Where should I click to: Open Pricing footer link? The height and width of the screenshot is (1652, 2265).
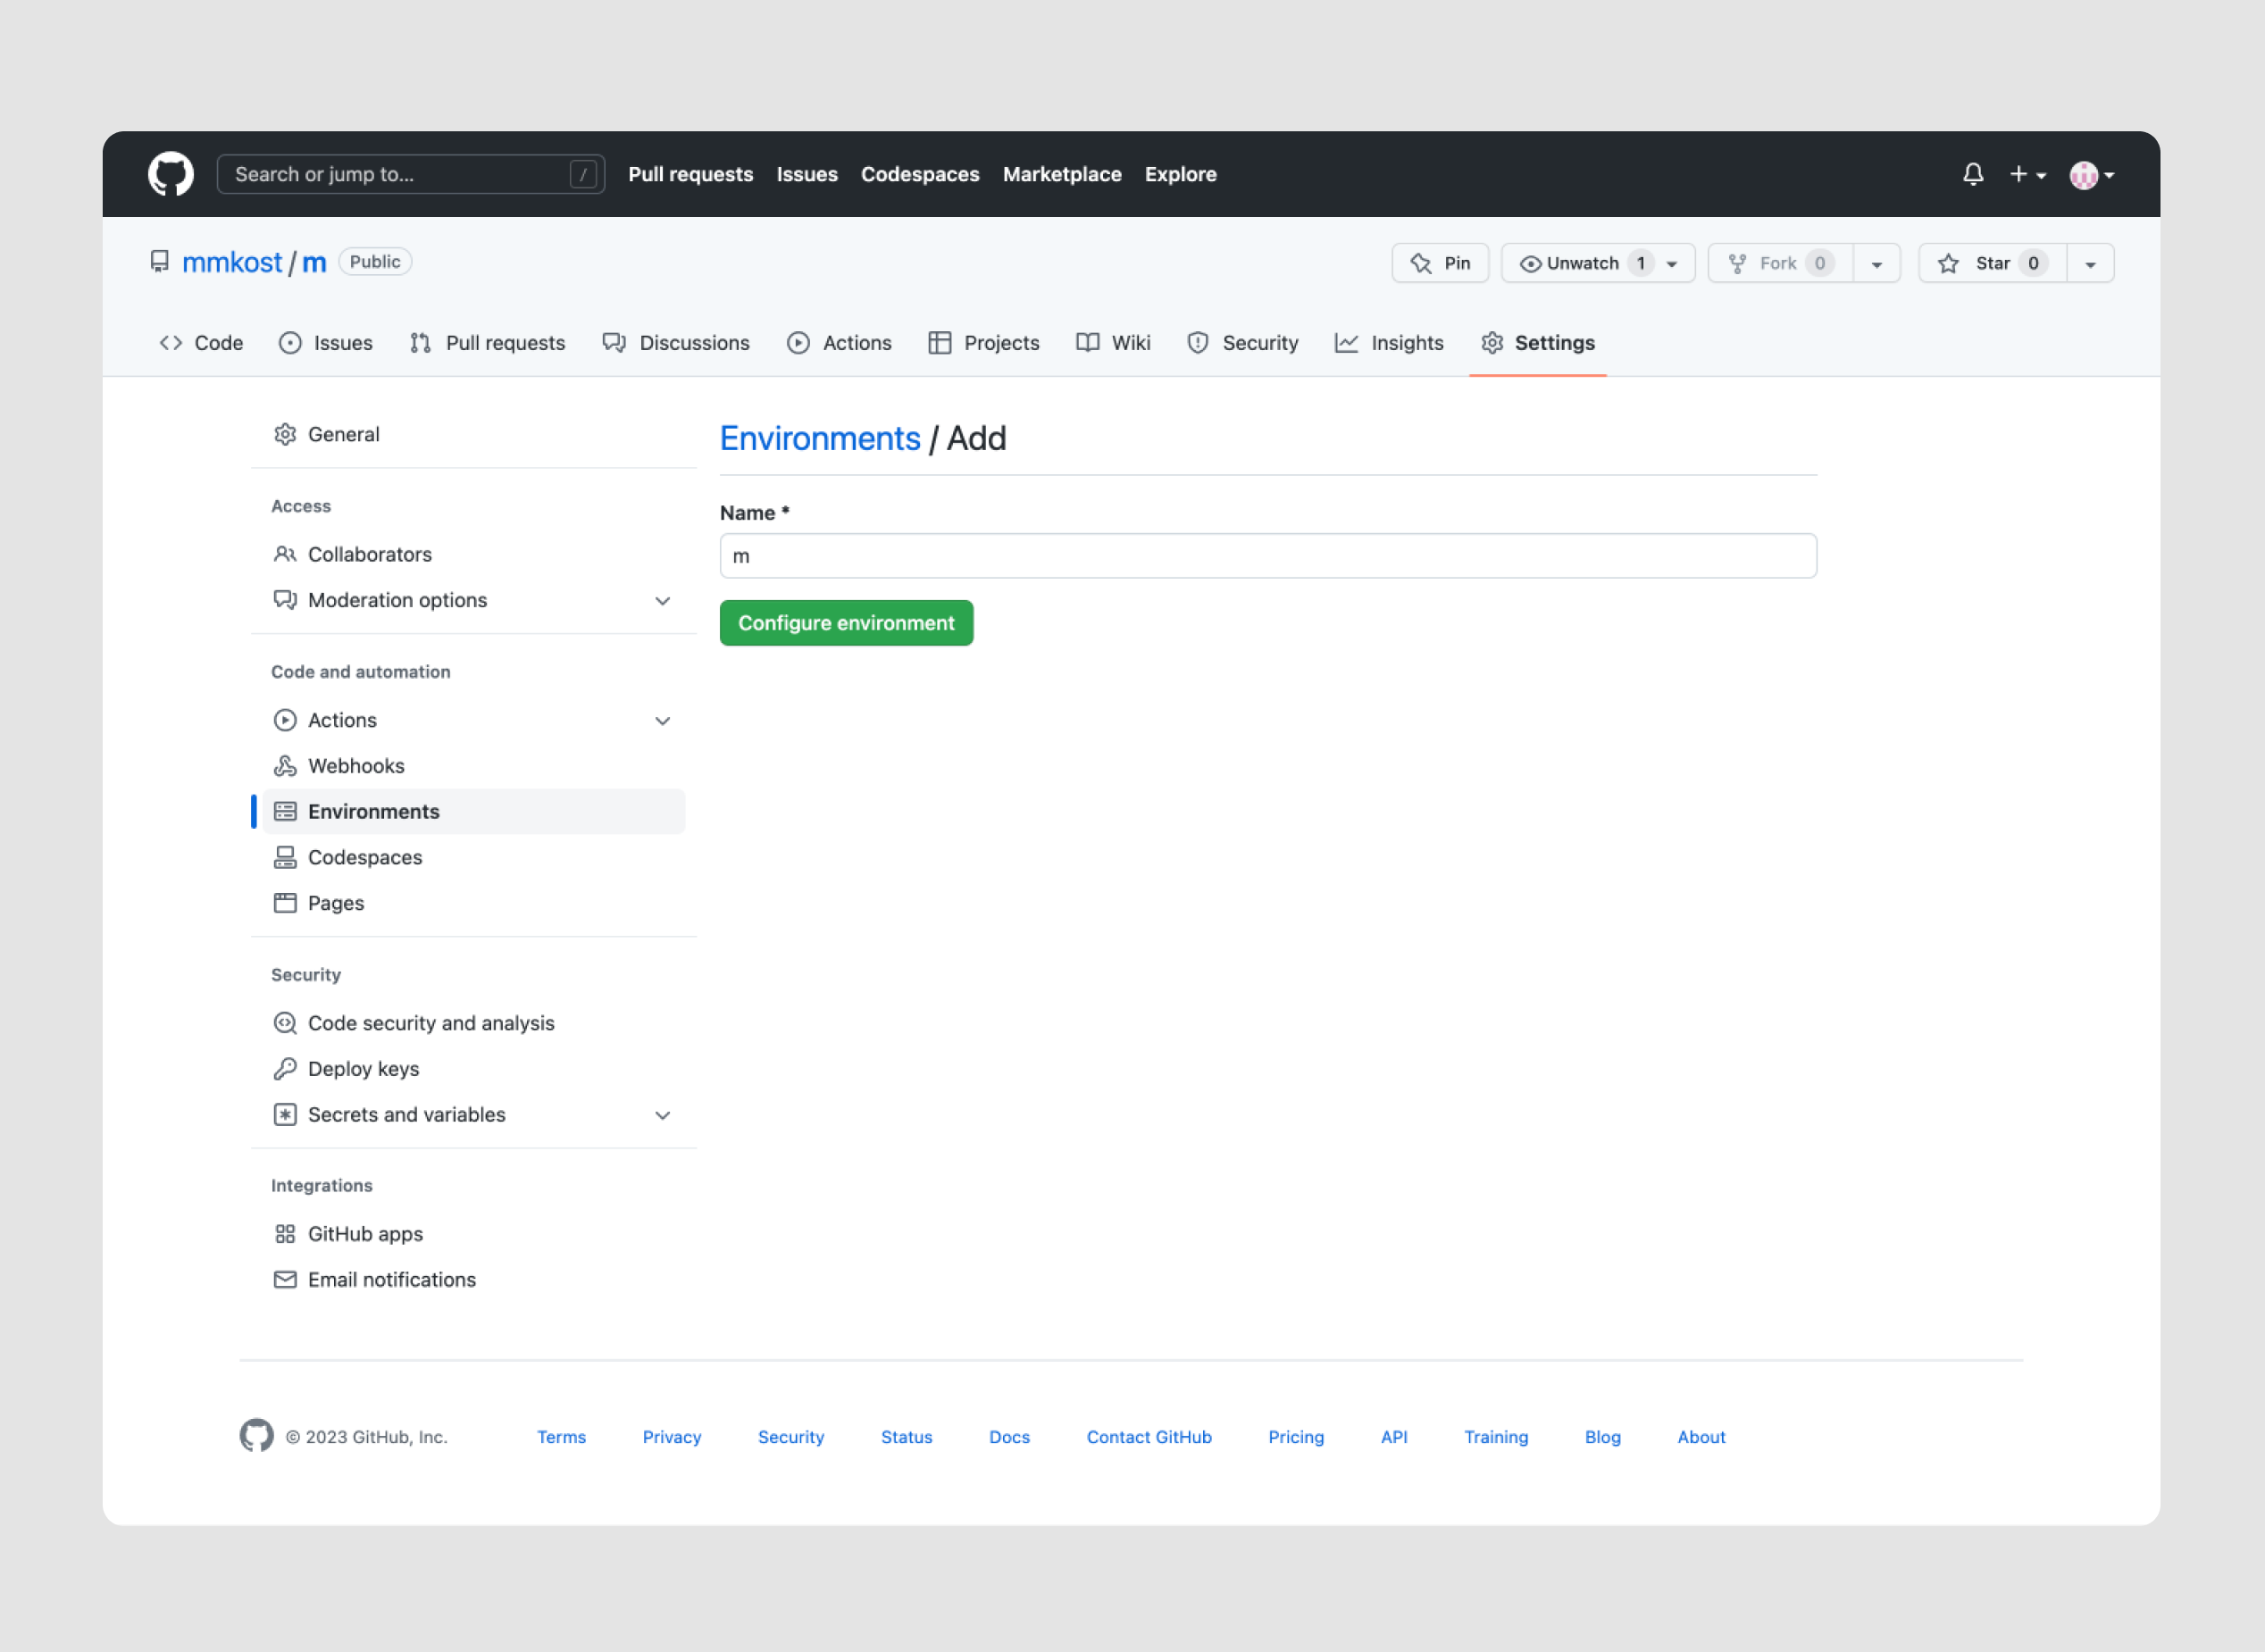click(x=1296, y=1437)
